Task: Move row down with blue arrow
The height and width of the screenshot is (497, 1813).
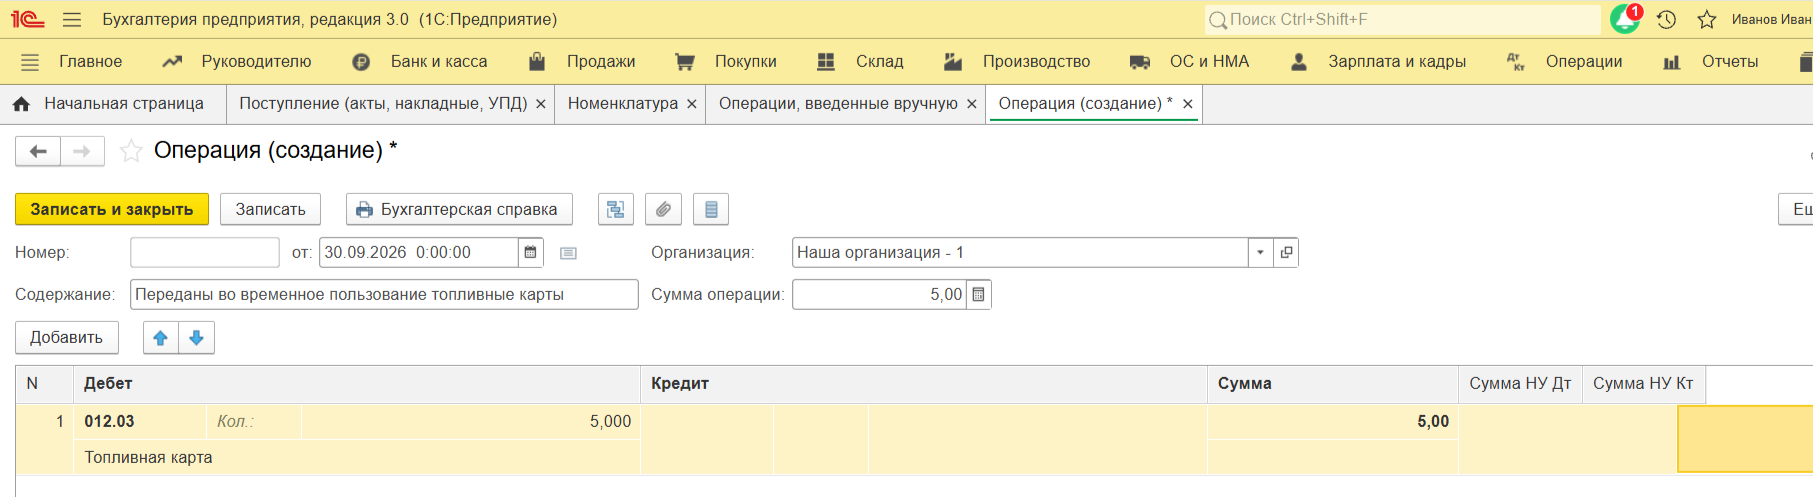Action: [x=197, y=337]
